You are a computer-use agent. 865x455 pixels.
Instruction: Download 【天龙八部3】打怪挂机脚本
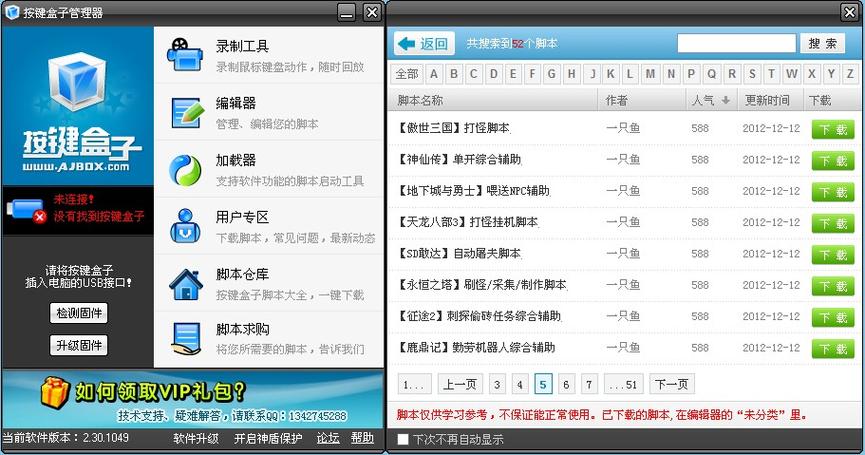[832, 224]
